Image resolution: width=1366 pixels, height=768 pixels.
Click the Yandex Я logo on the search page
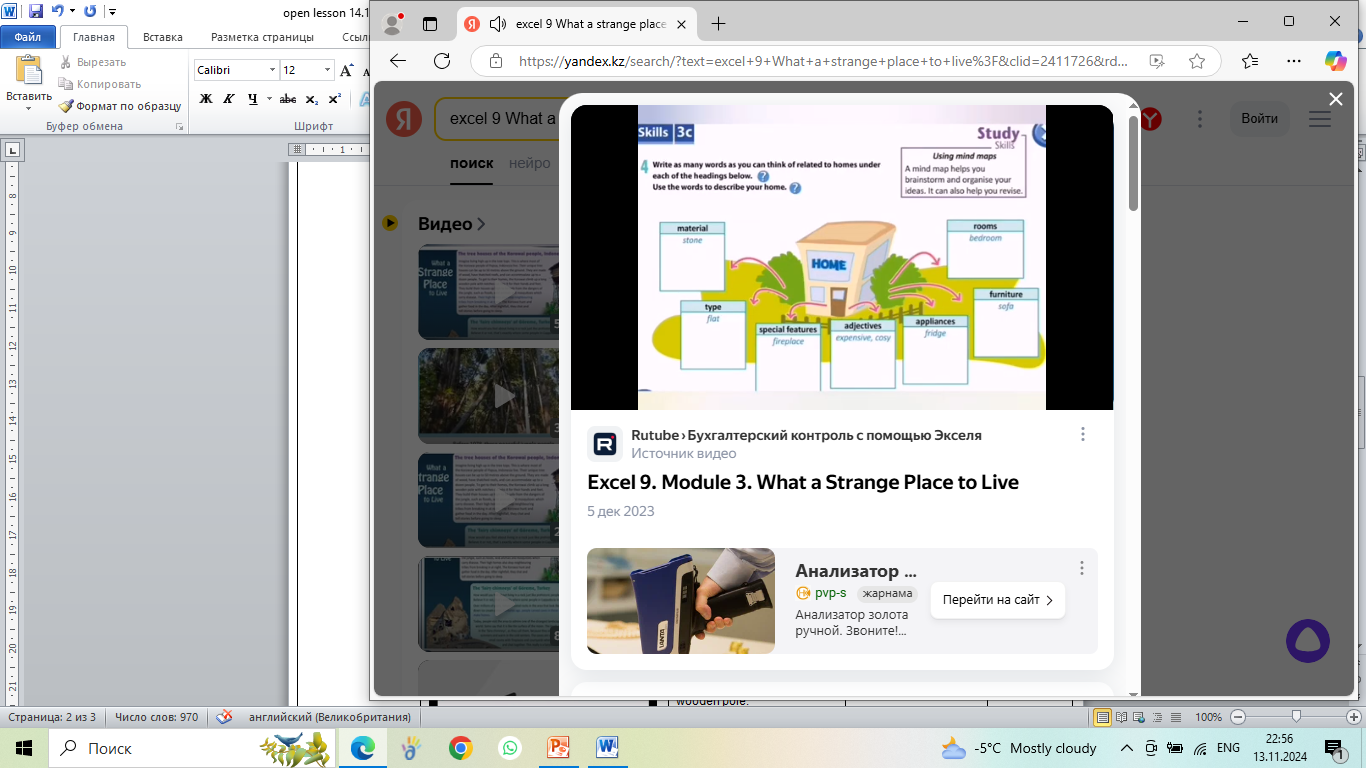tap(404, 119)
